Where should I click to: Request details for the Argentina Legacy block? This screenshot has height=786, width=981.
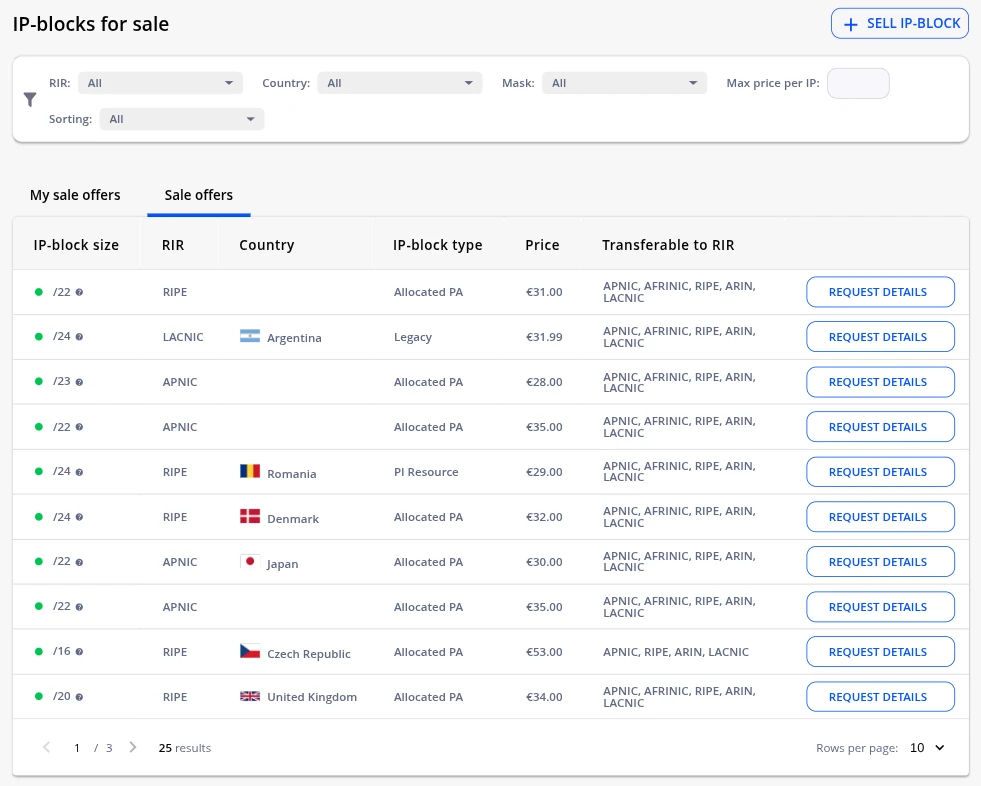coord(880,336)
